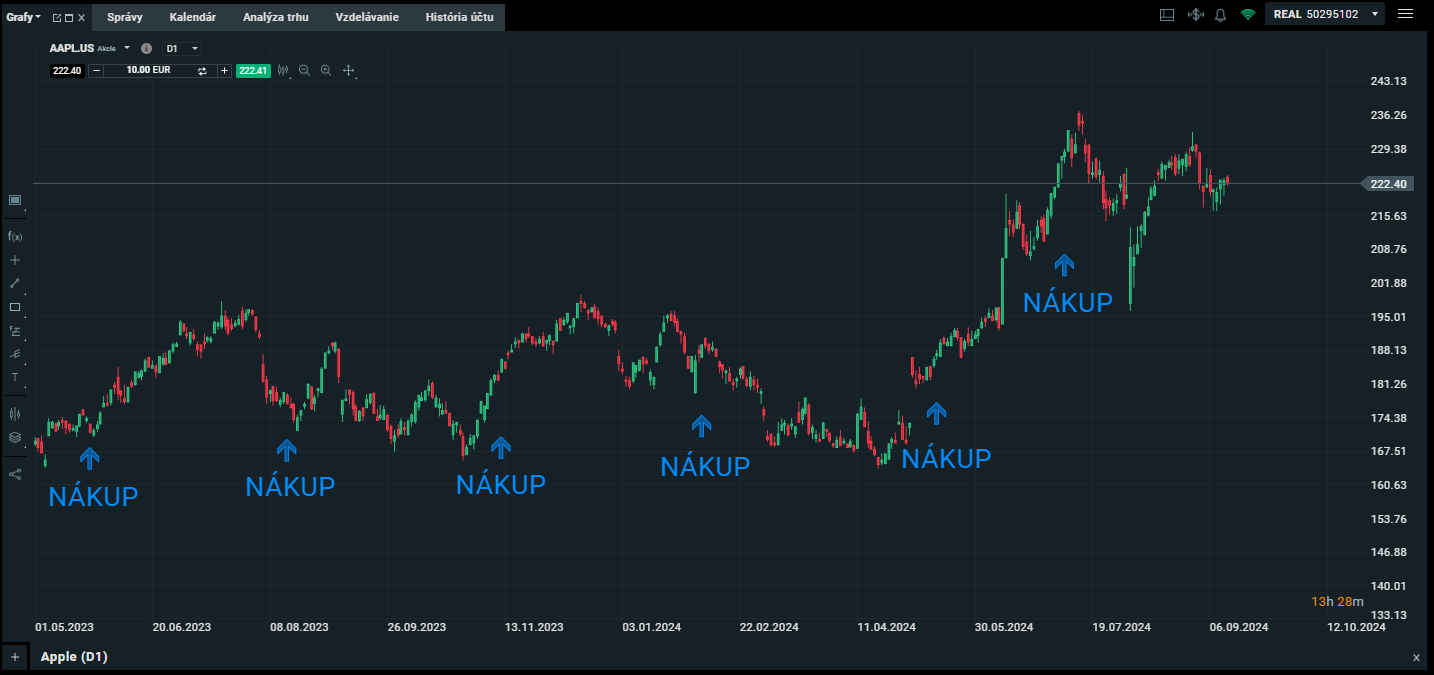The height and width of the screenshot is (675, 1434).
Task: Select the Fibonacci retracement tool
Action: [15, 330]
